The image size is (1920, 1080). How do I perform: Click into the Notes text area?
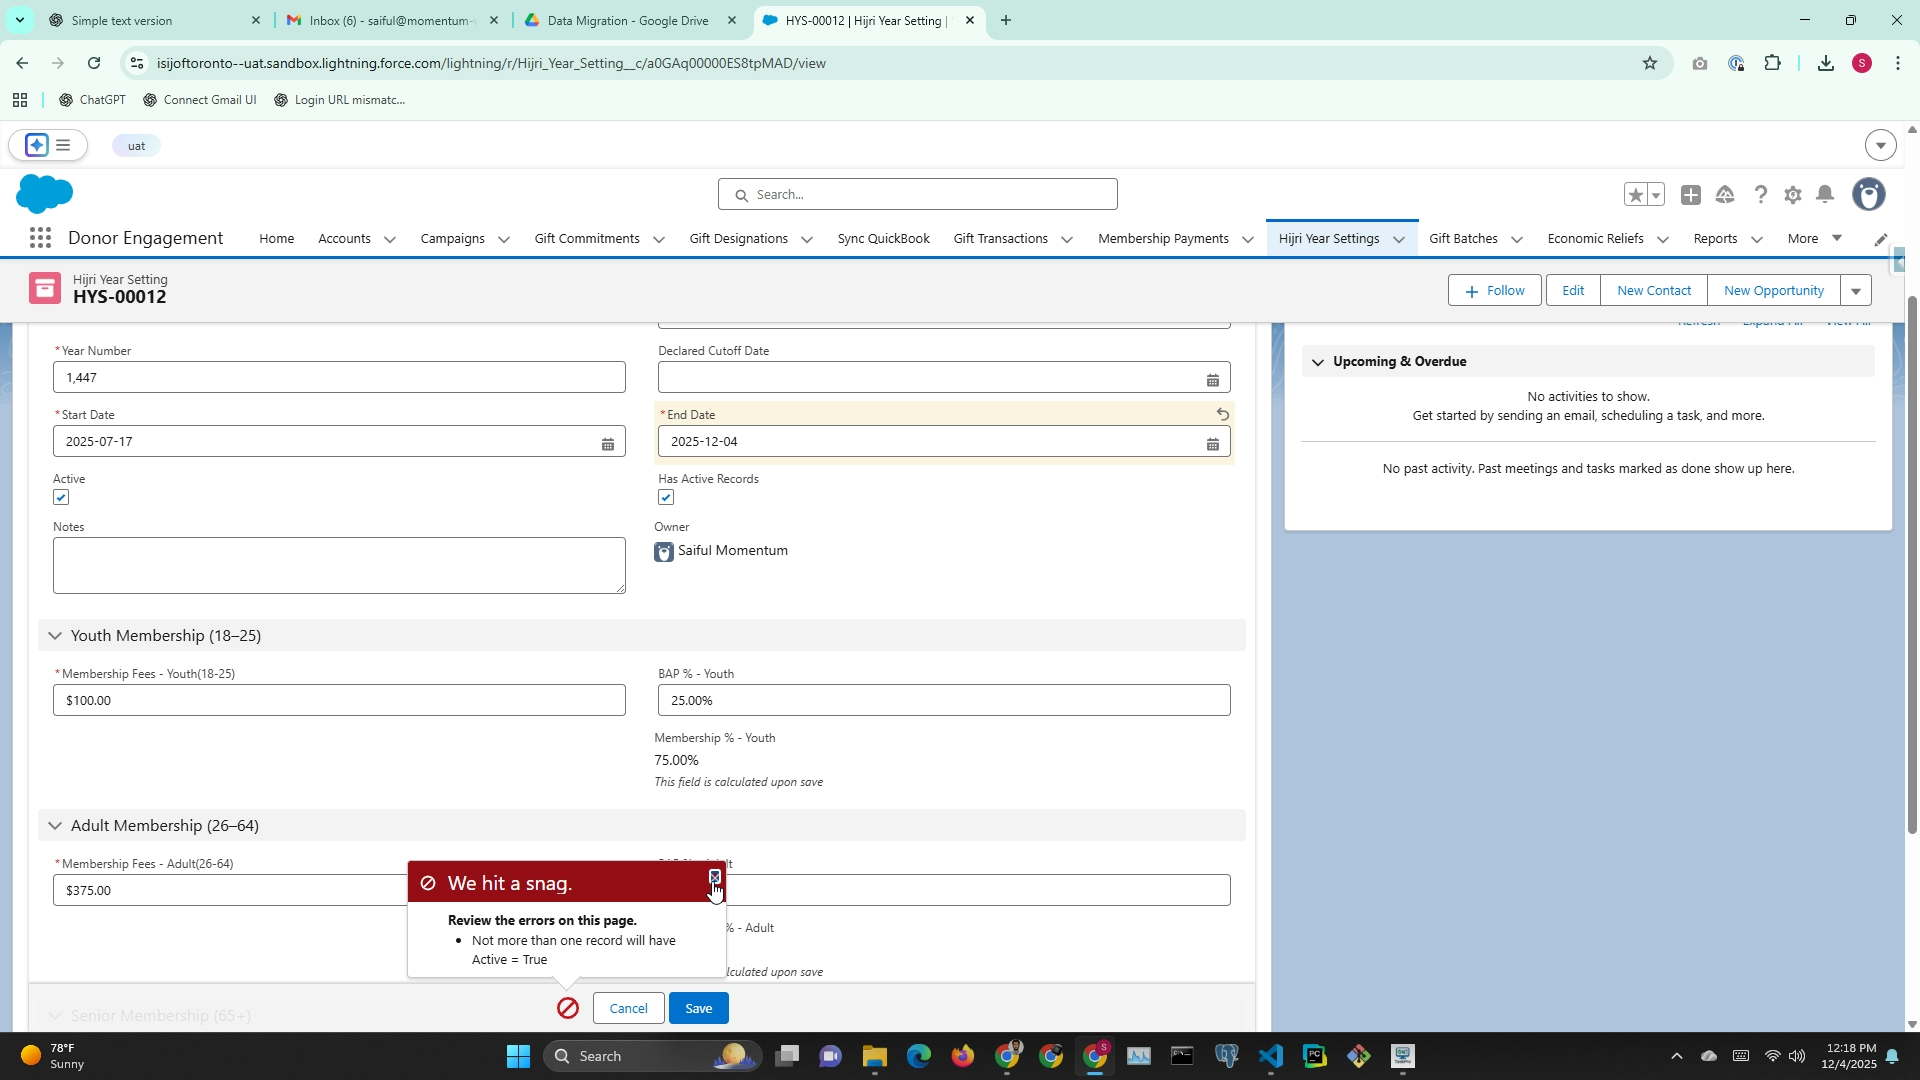[x=339, y=565]
